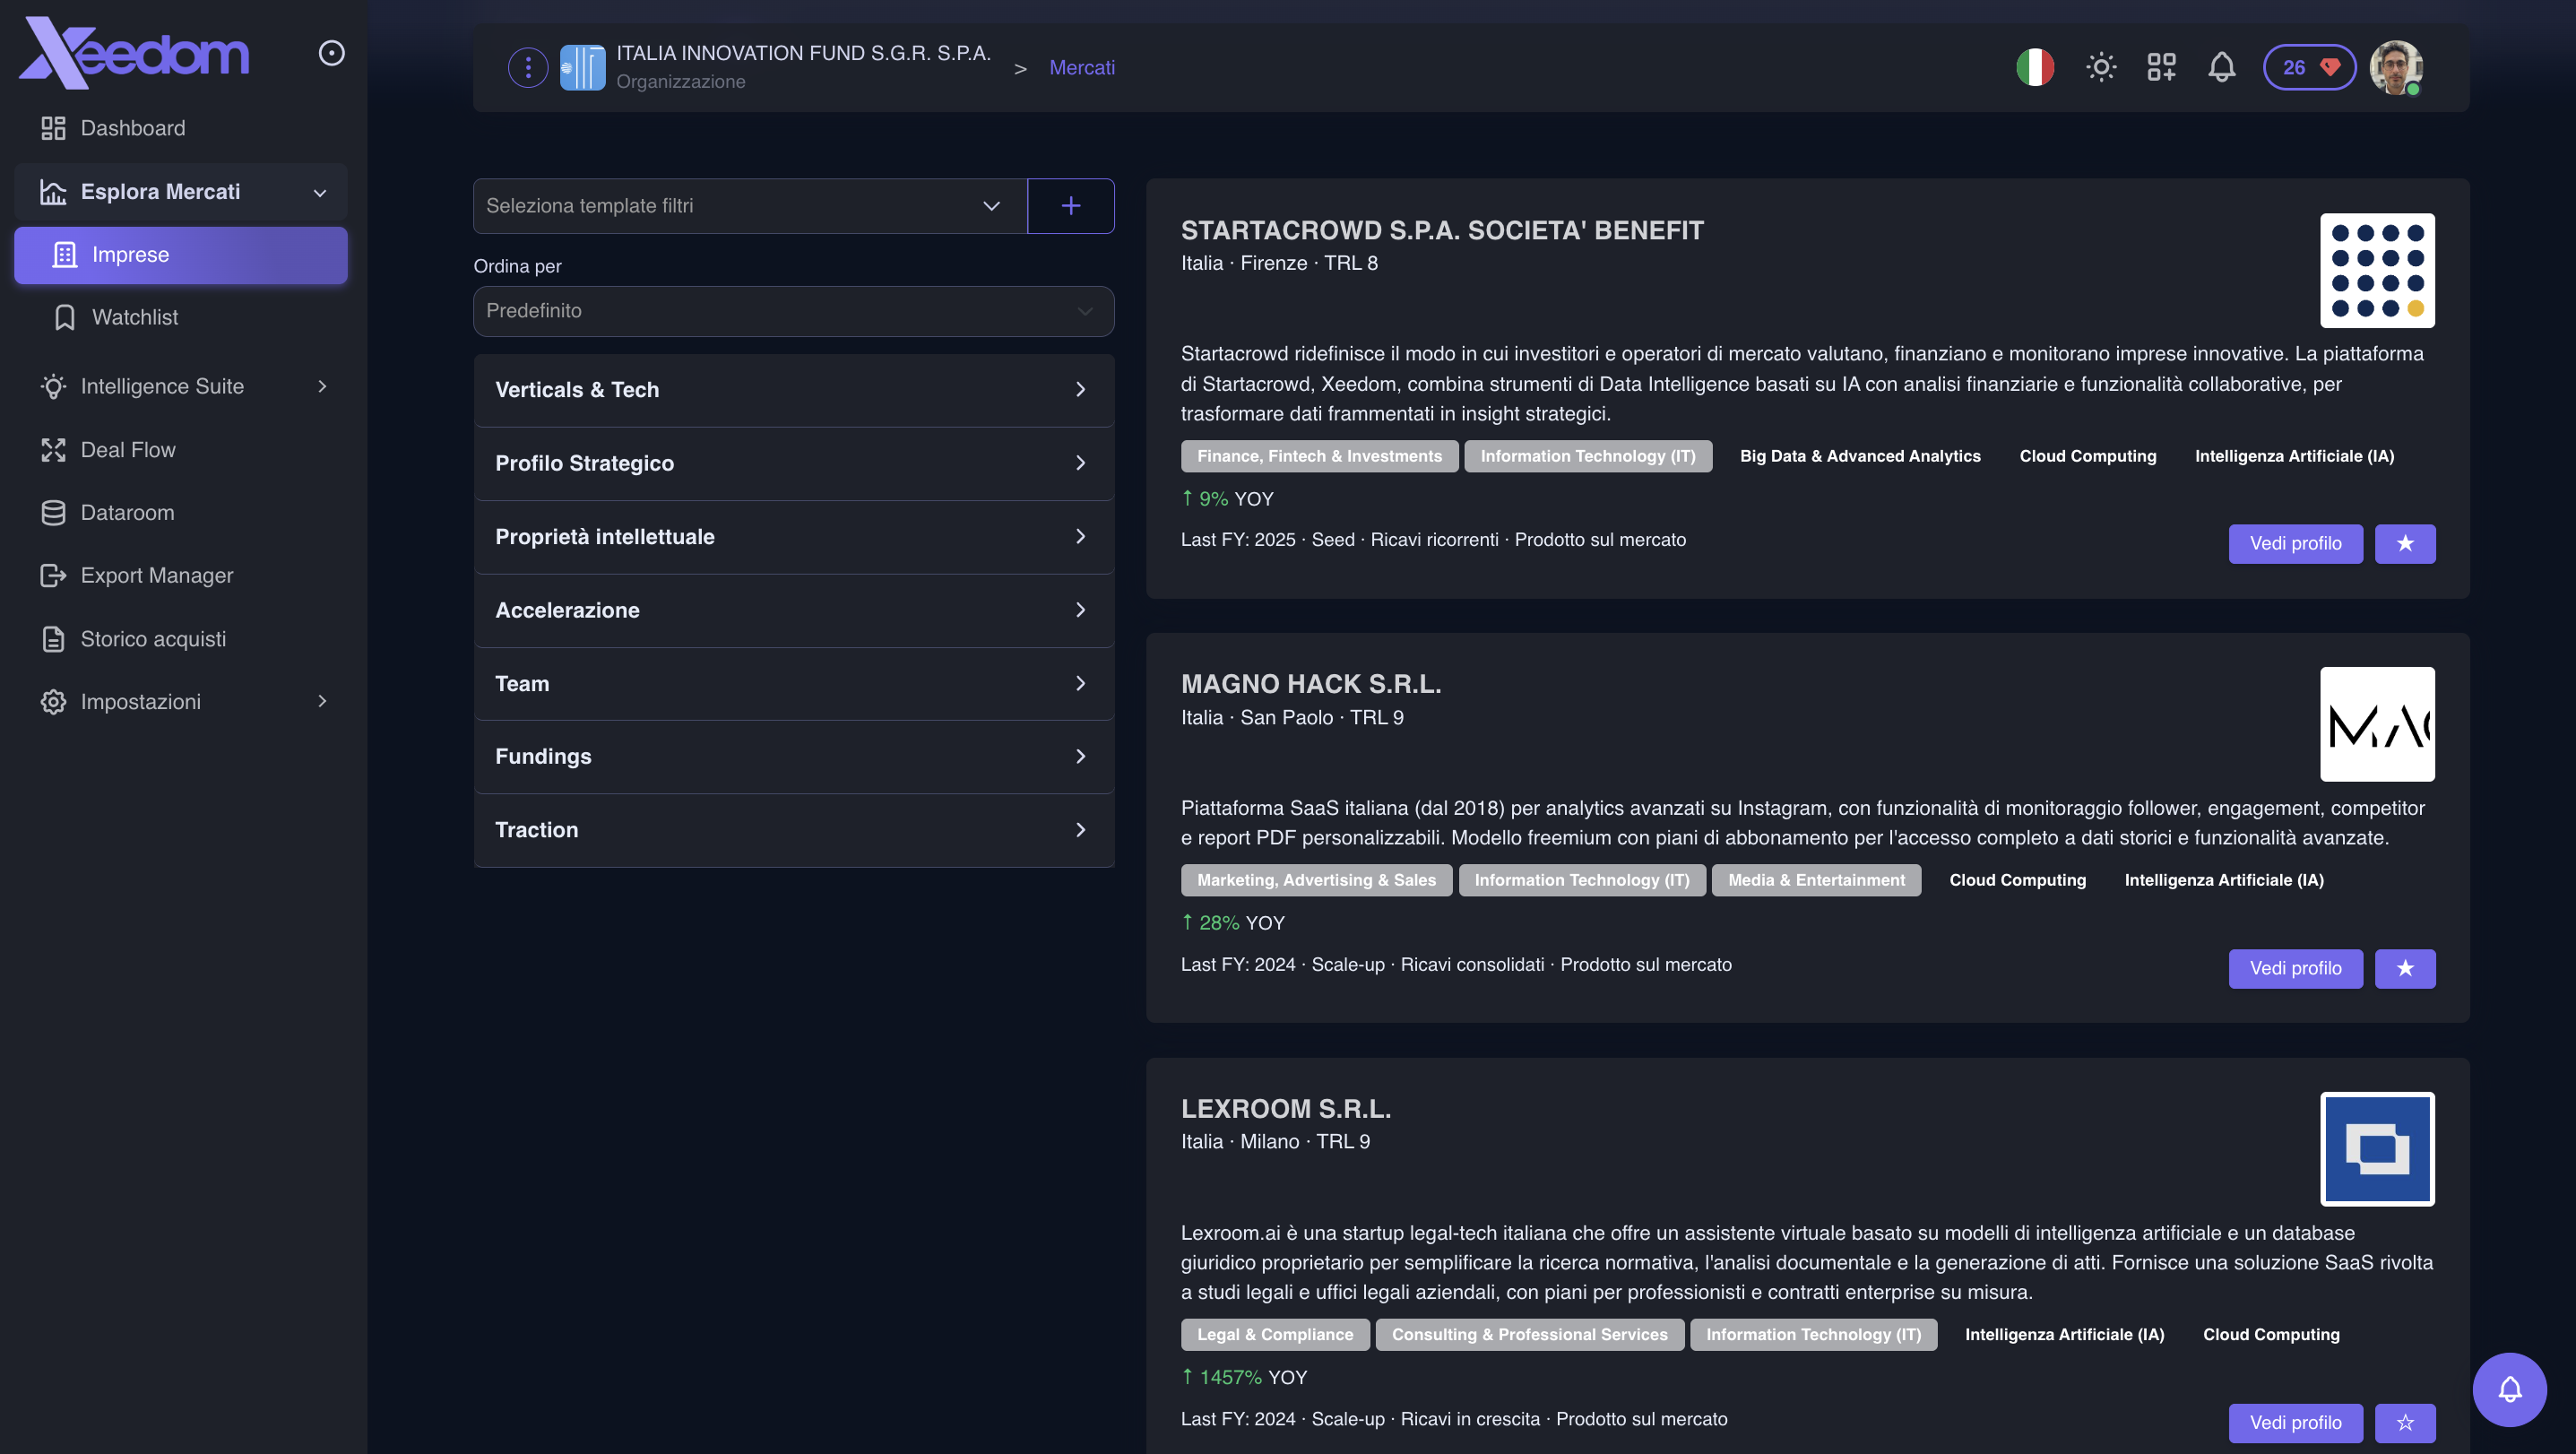Click the Legal & Compliance tag
The image size is (2576, 1454).
coord(1275,1335)
